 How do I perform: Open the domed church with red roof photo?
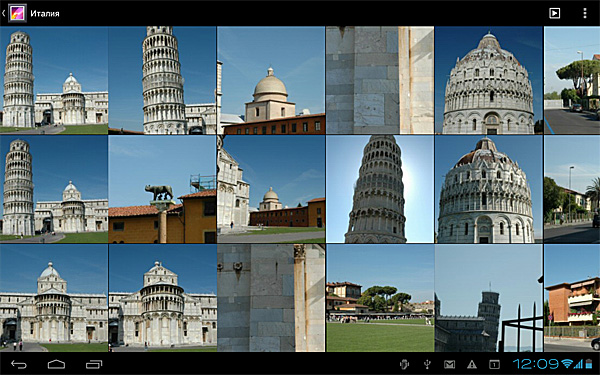[x=271, y=80]
